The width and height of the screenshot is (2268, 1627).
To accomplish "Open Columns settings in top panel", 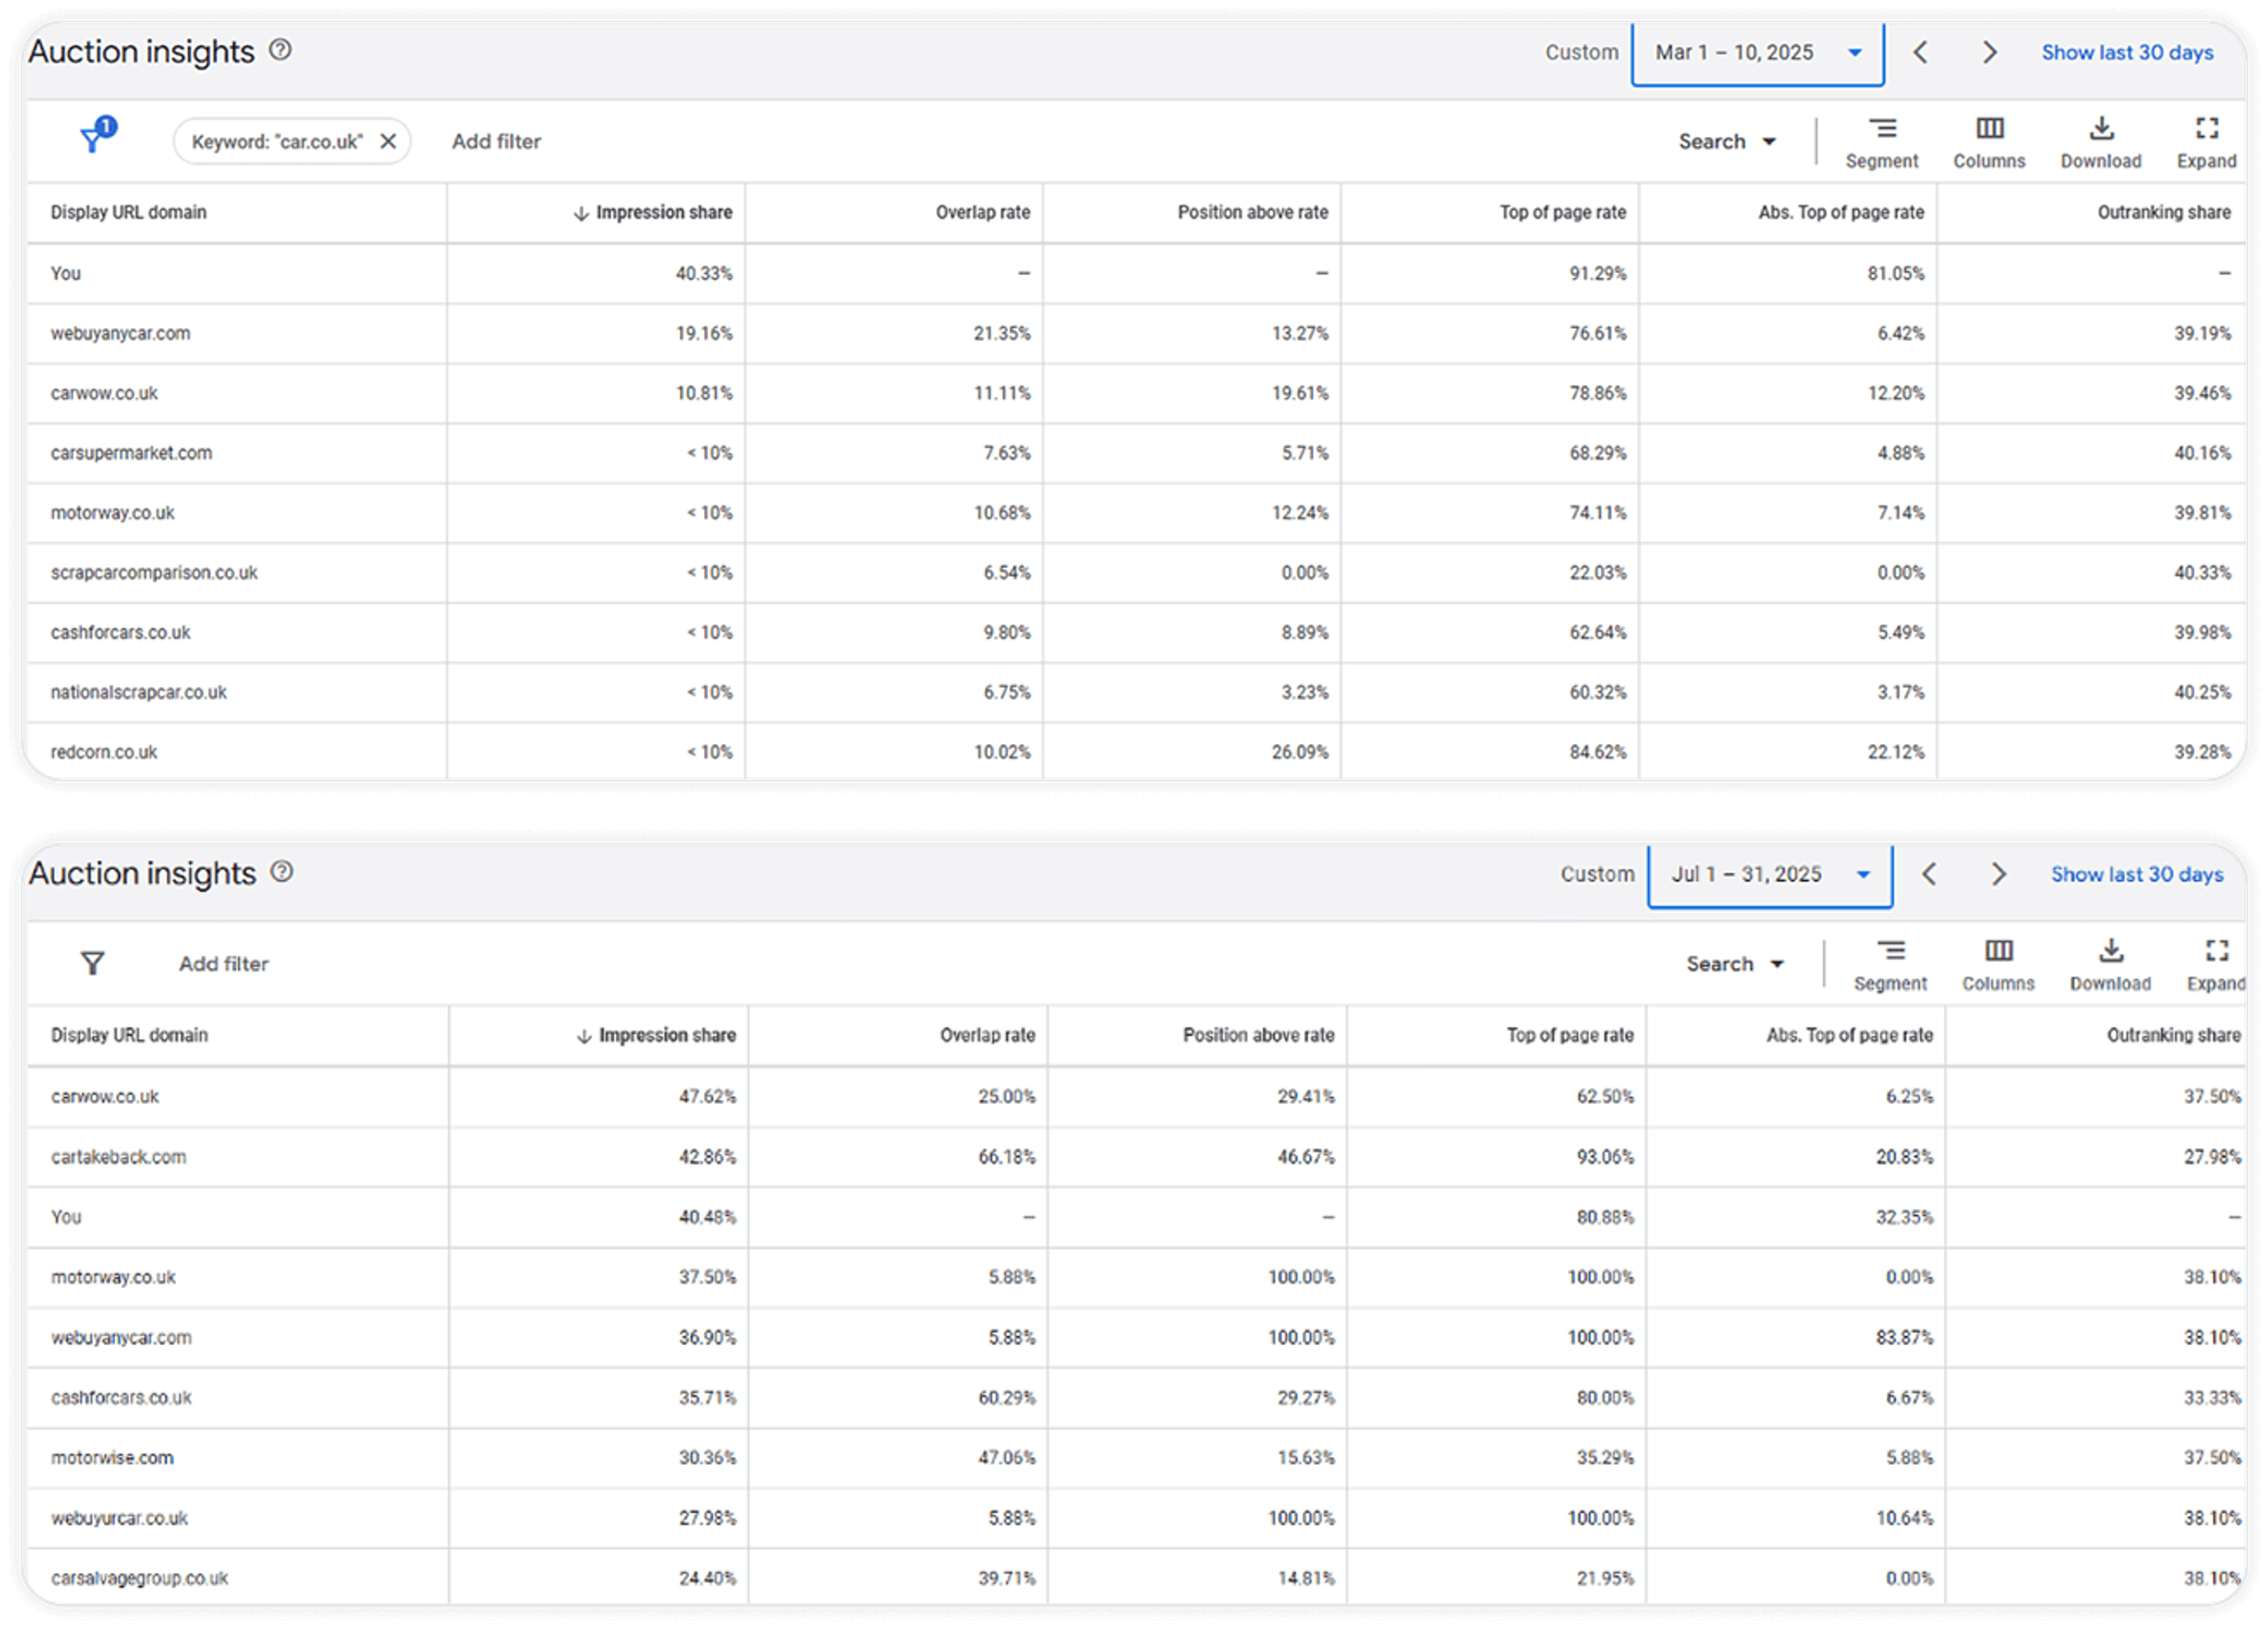I will (1989, 143).
